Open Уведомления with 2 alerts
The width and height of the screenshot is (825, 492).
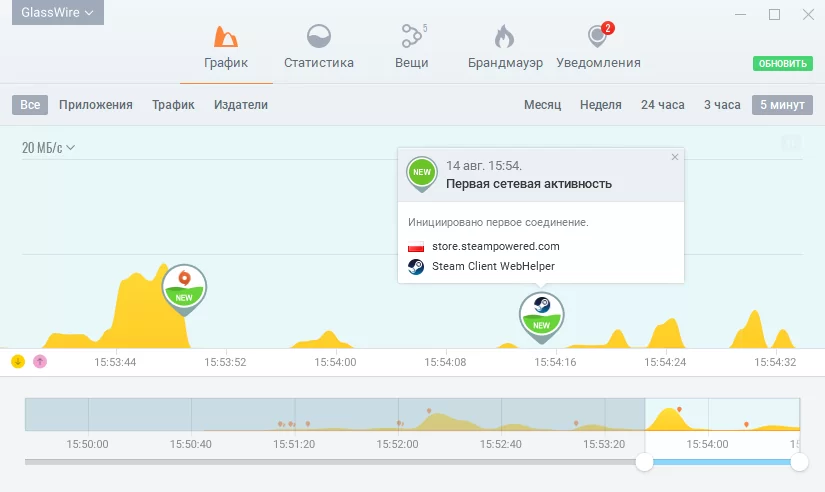coord(598,48)
